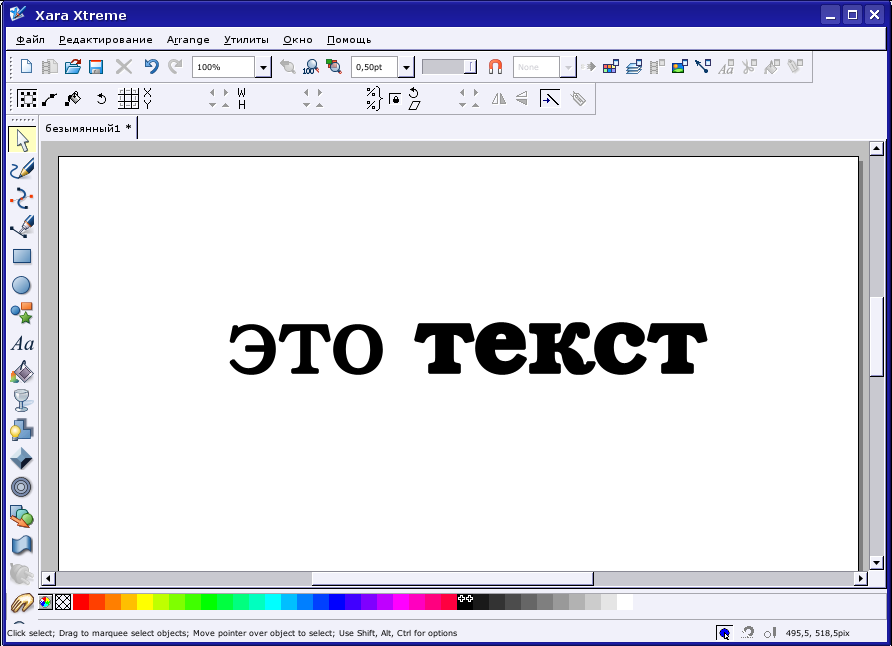Click the vertical scrollbar down arrow
892x646 pixels.
click(876, 563)
